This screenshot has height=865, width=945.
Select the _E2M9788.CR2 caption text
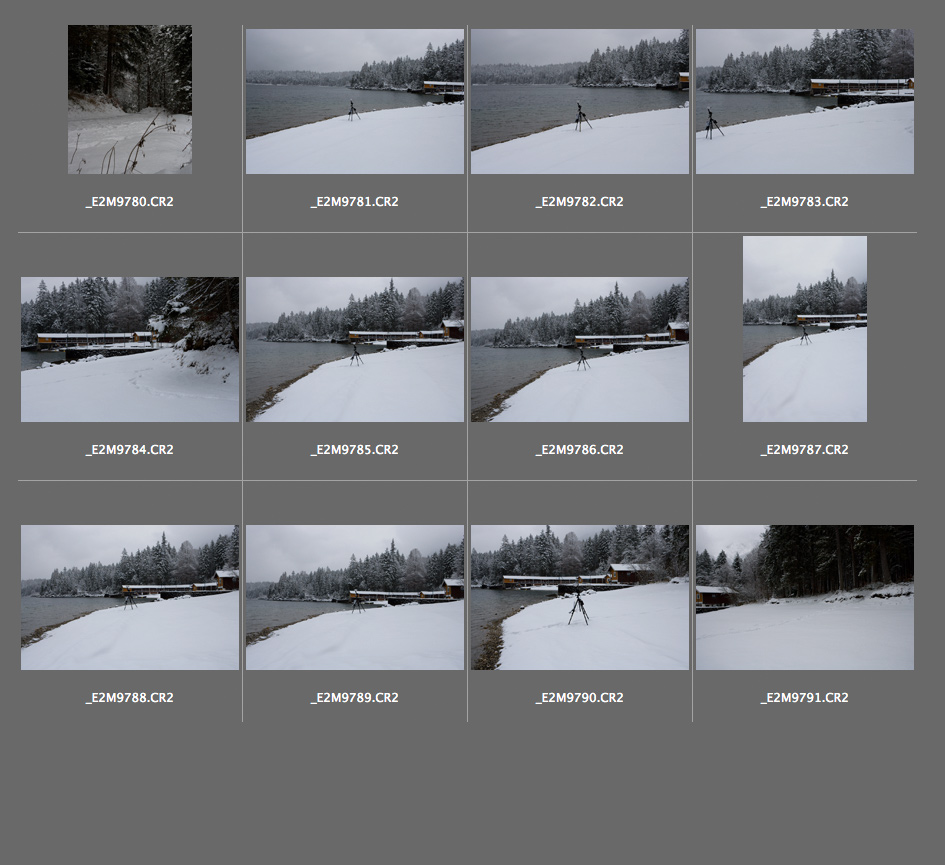click(129, 698)
